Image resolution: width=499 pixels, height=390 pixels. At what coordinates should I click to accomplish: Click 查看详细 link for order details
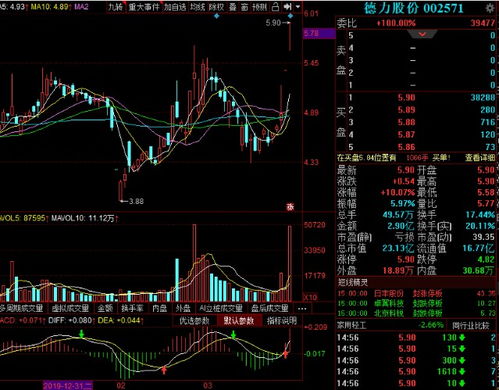(x=480, y=158)
